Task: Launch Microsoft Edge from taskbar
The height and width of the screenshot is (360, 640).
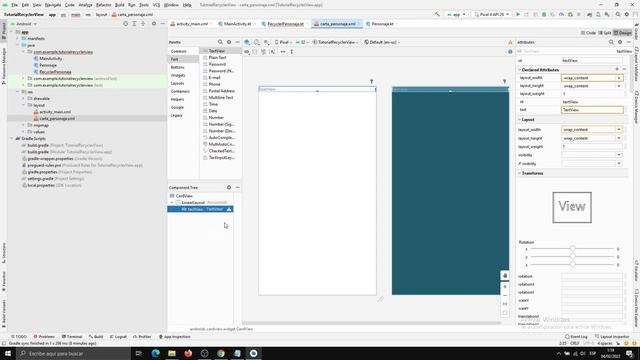Action: tap(156, 353)
